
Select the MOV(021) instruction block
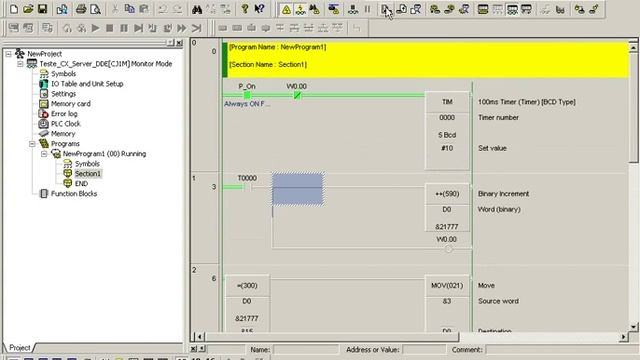(447, 304)
